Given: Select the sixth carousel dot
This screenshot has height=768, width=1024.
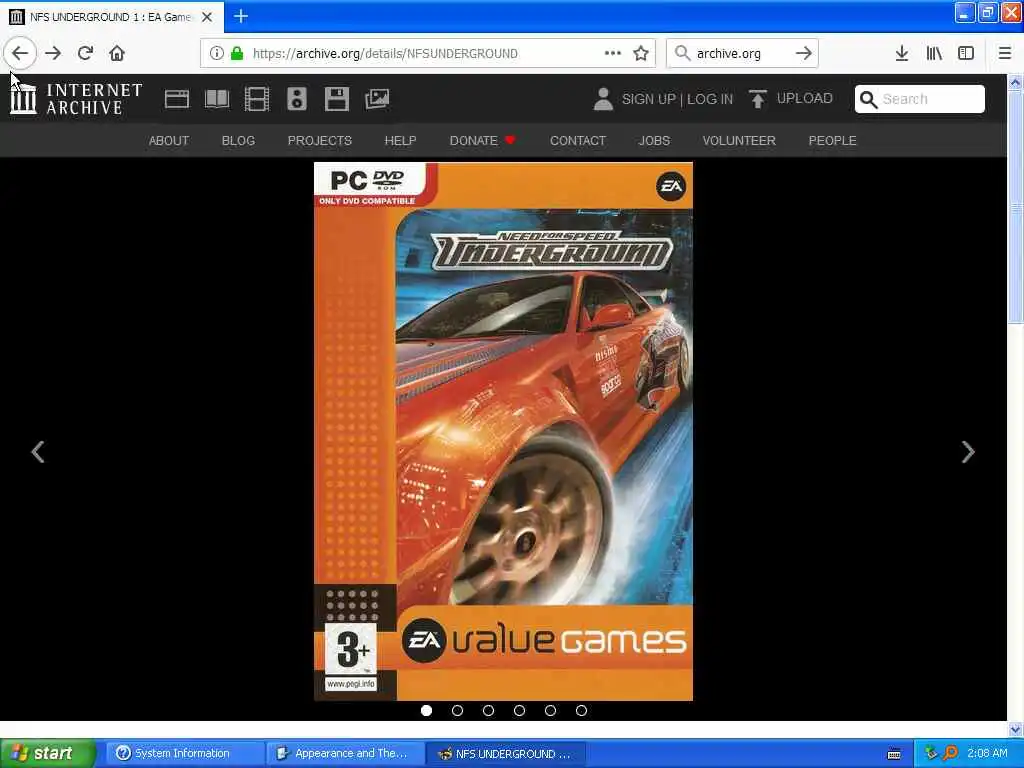Looking at the screenshot, I should coord(581,710).
